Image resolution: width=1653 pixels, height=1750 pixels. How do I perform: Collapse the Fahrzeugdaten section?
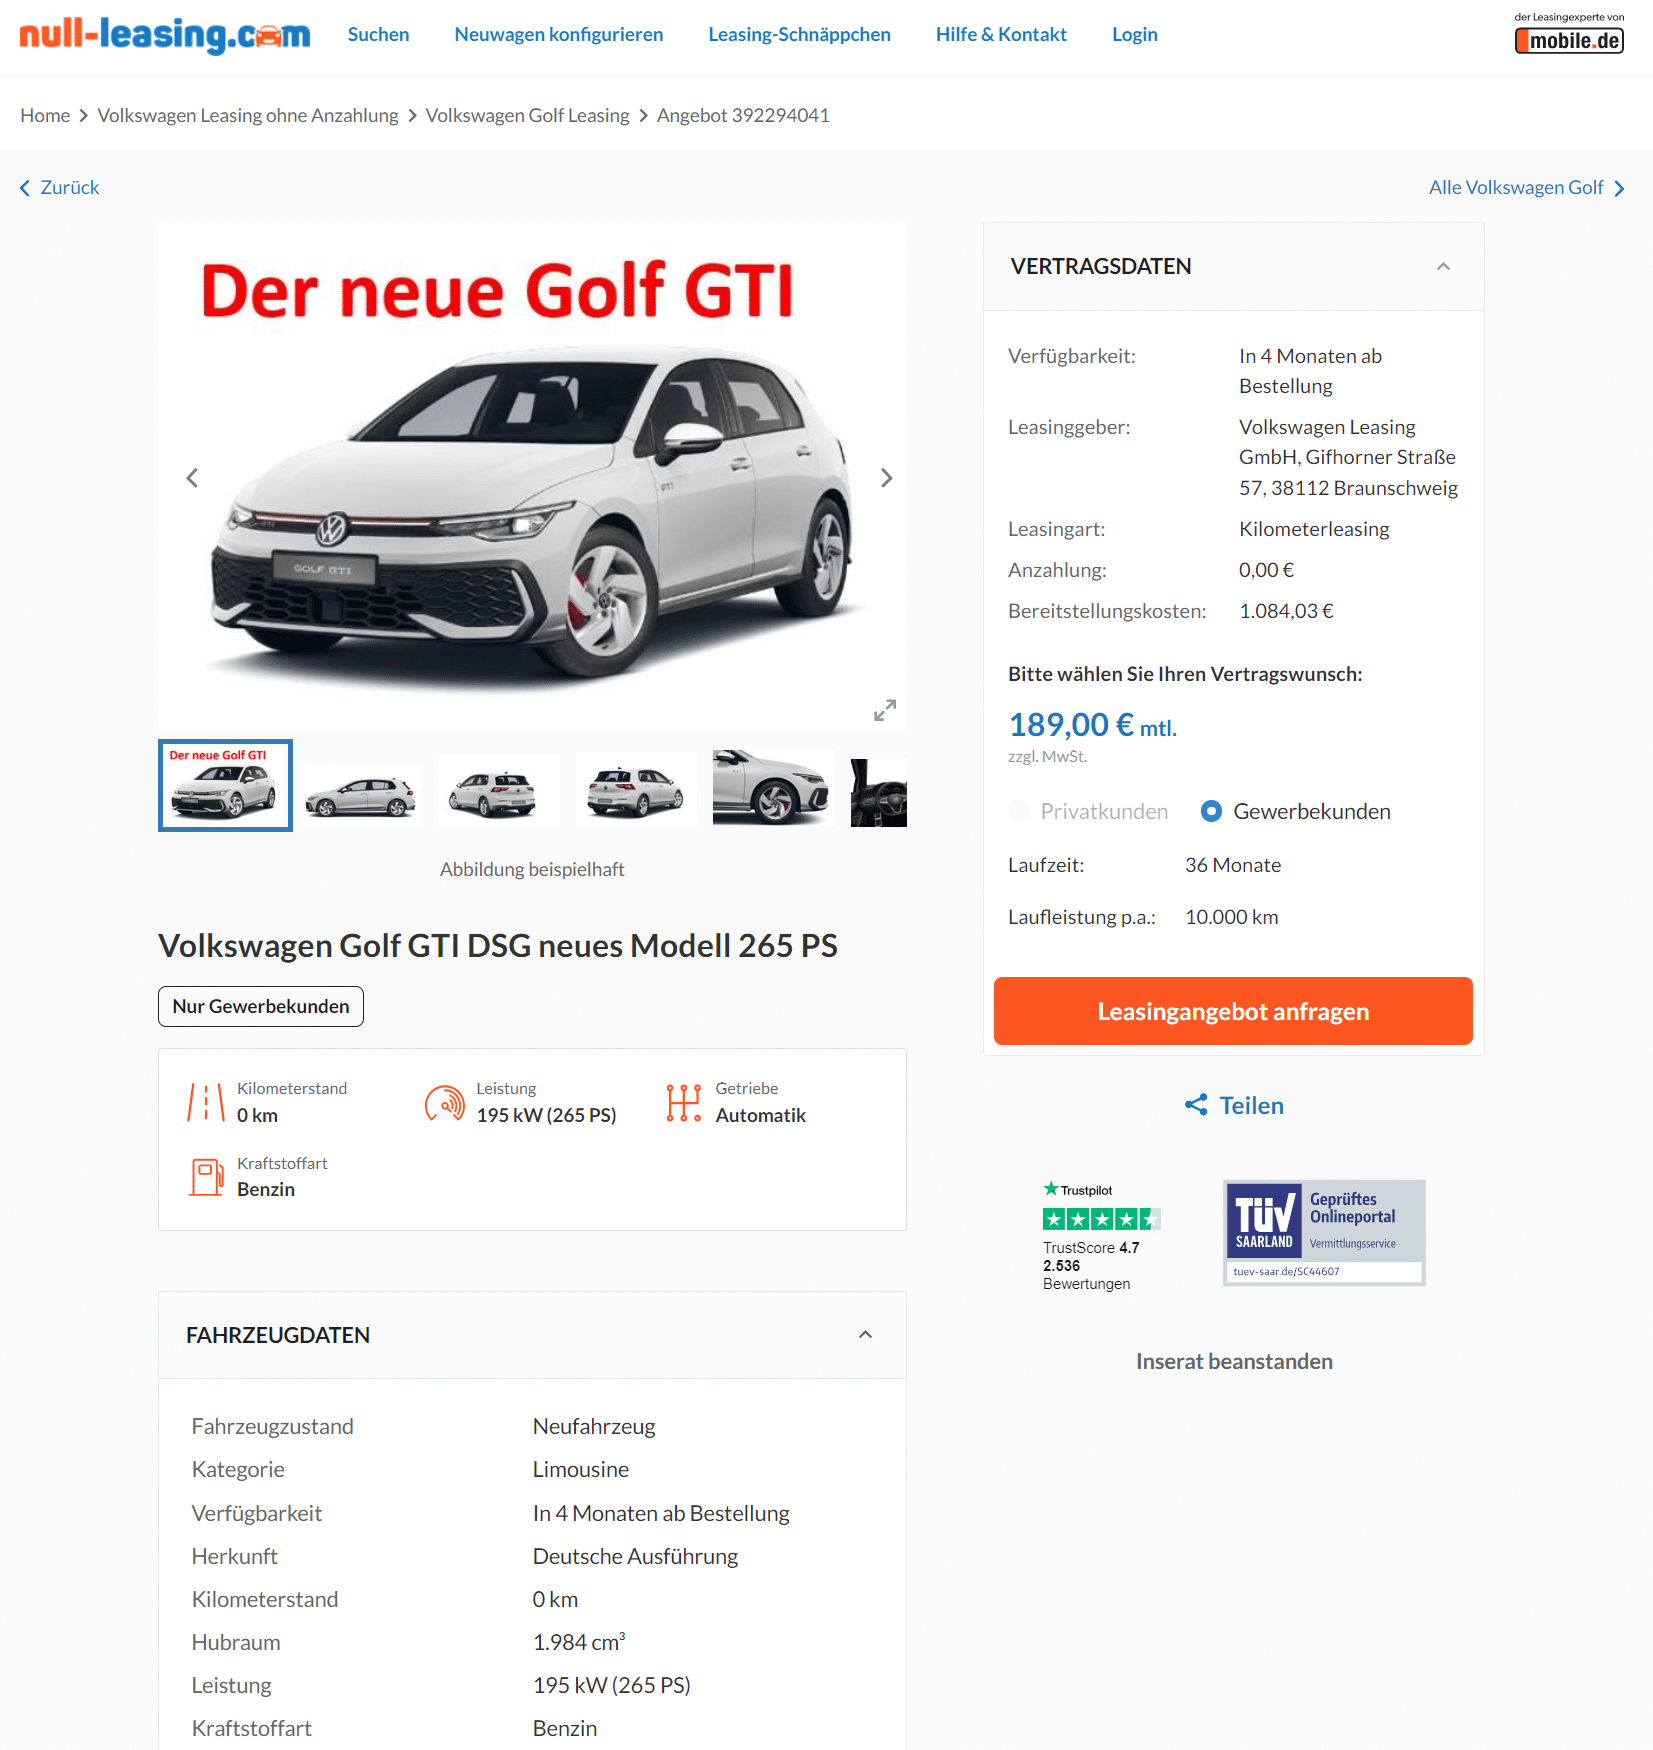pos(866,1334)
